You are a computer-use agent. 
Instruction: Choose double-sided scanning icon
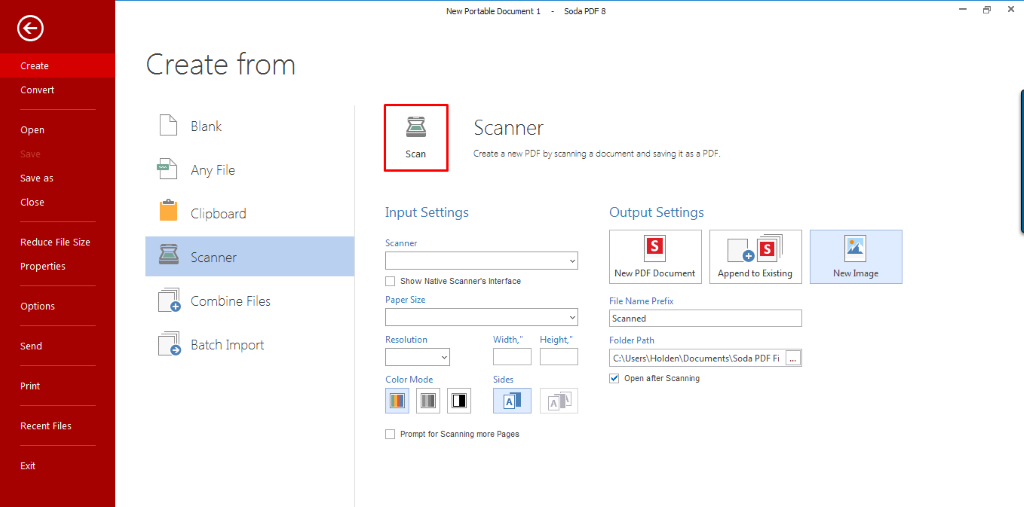[x=559, y=401]
